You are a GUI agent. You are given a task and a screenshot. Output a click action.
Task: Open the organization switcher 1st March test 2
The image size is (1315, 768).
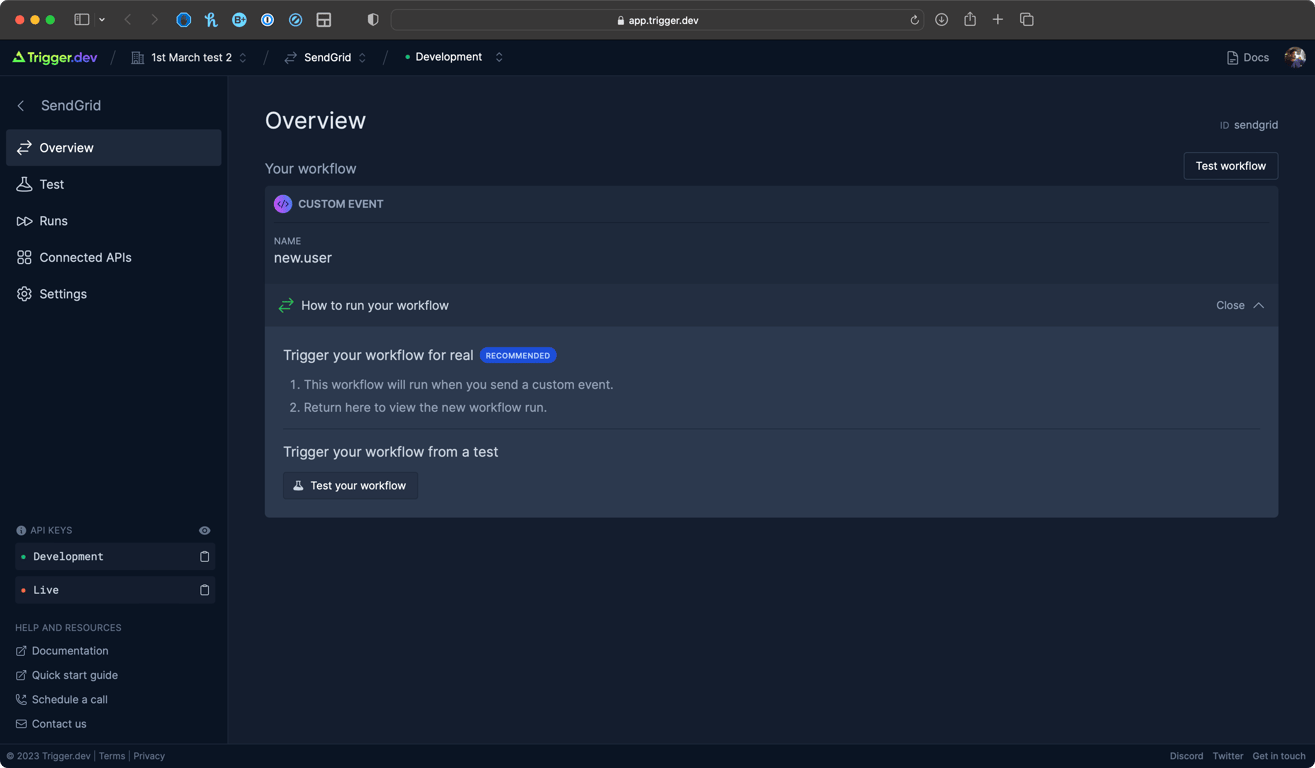tap(189, 57)
